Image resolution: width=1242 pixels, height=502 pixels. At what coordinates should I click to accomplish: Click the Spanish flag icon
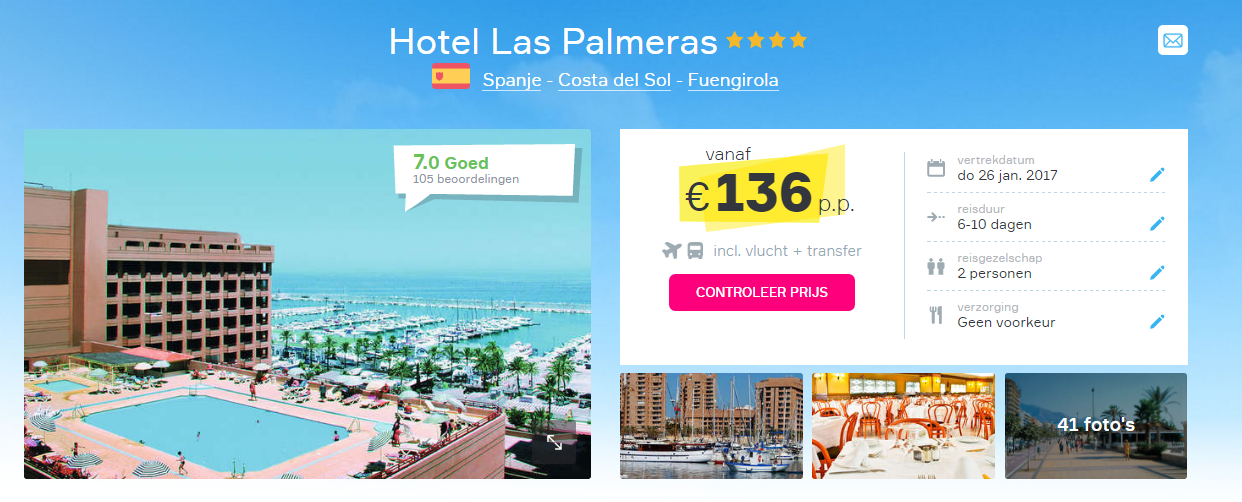451,77
